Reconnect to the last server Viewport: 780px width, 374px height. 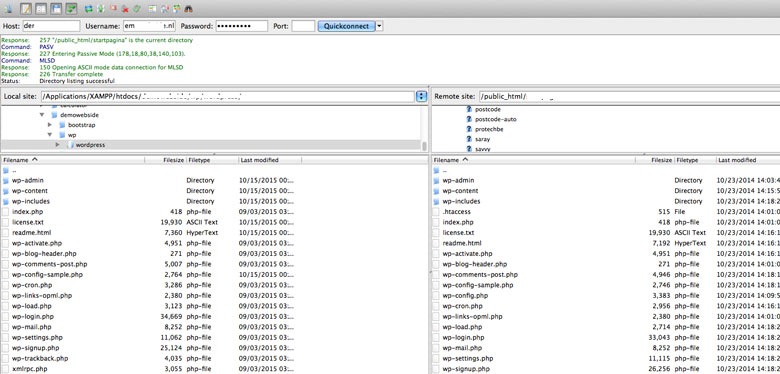tap(137, 8)
